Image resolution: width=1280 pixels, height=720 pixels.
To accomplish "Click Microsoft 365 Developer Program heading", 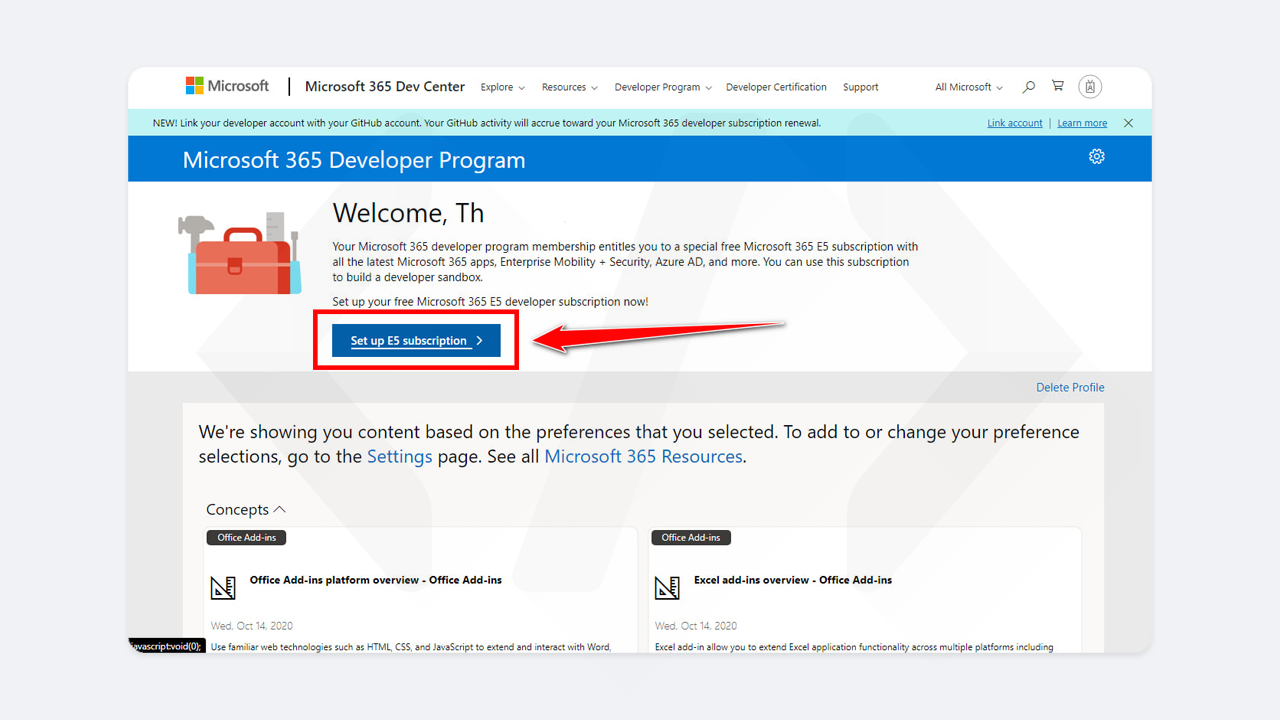I will pos(354,160).
